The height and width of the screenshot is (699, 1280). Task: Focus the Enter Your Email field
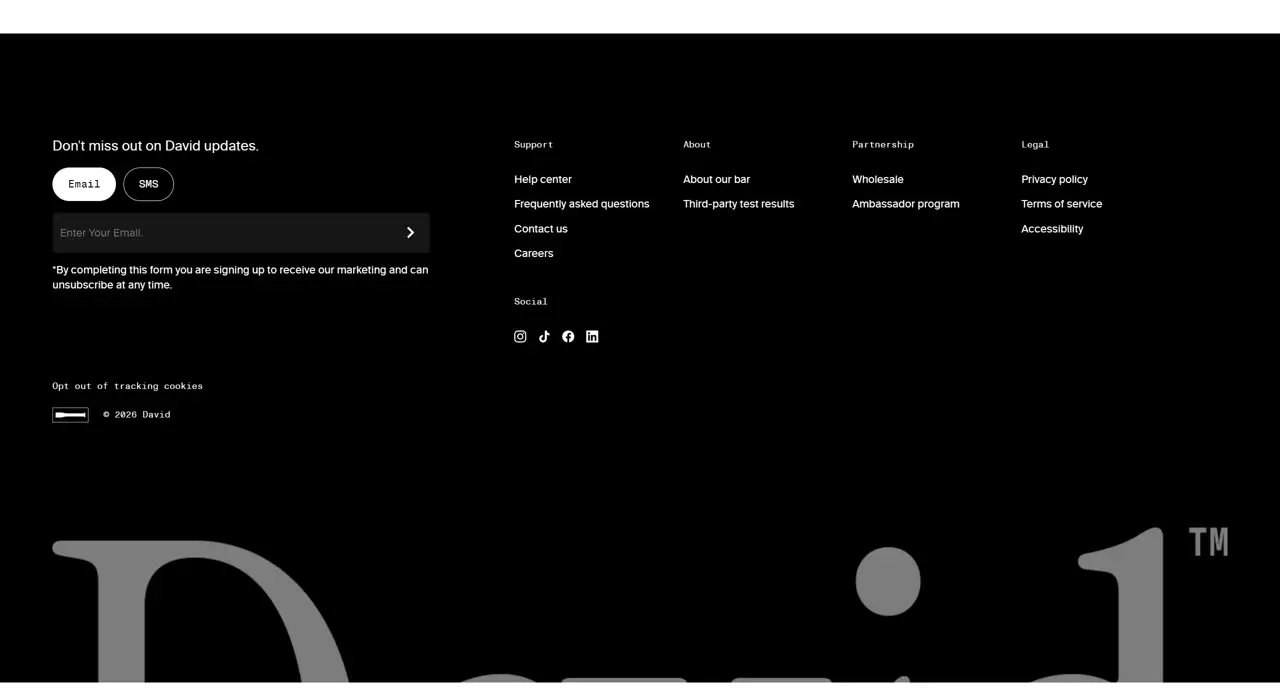click(x=220, y=233)
